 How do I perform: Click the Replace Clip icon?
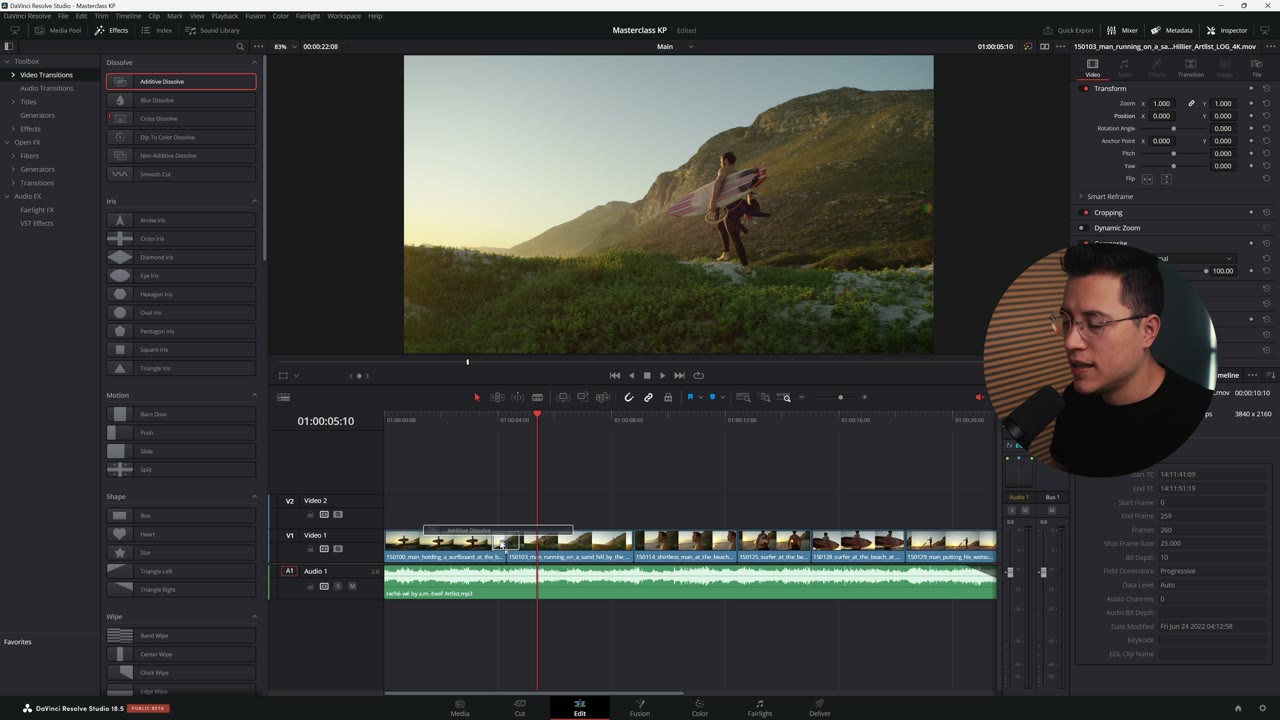tap(603, 397)
